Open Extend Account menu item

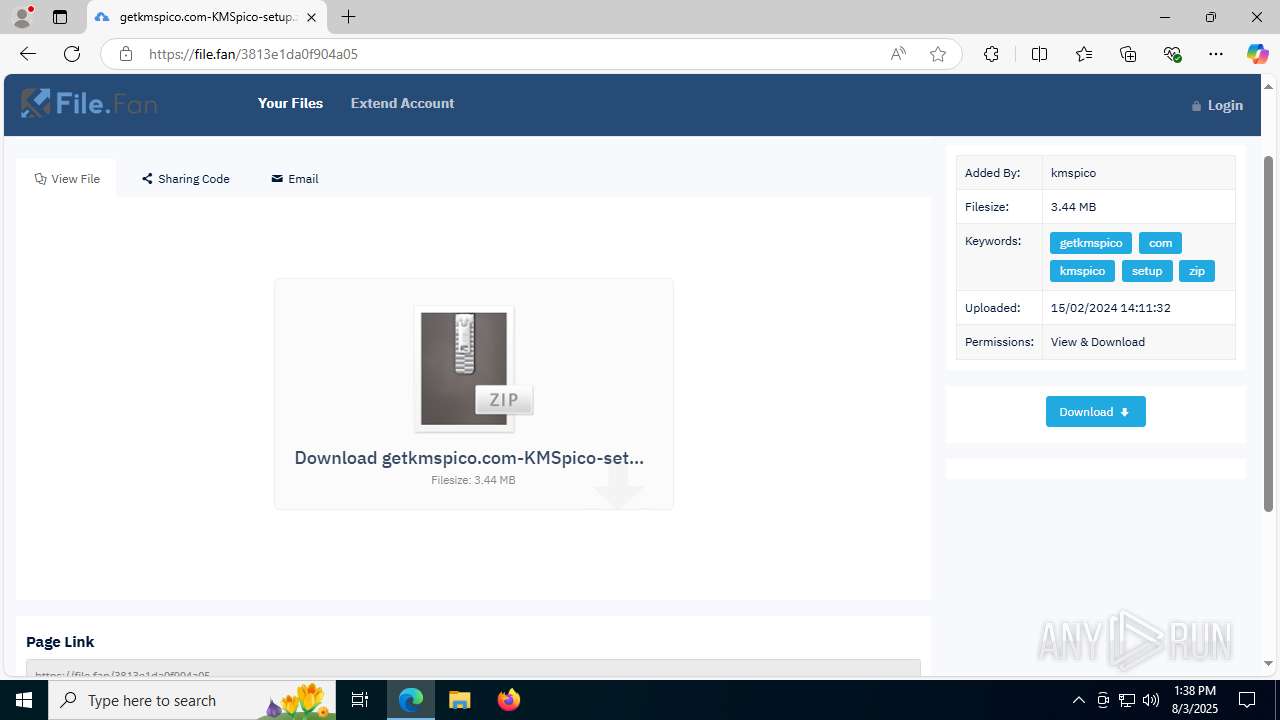point(402,103)
